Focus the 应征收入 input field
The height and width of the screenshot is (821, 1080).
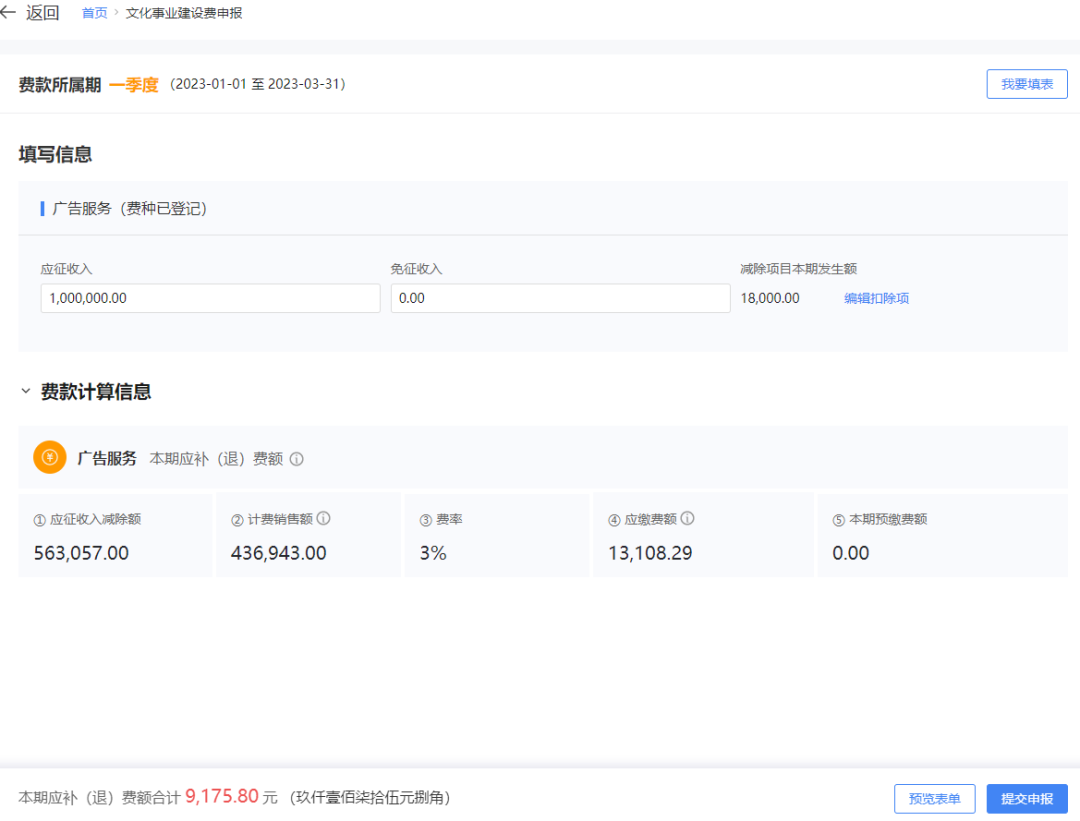pyautogui.click(x=210, y=298)
